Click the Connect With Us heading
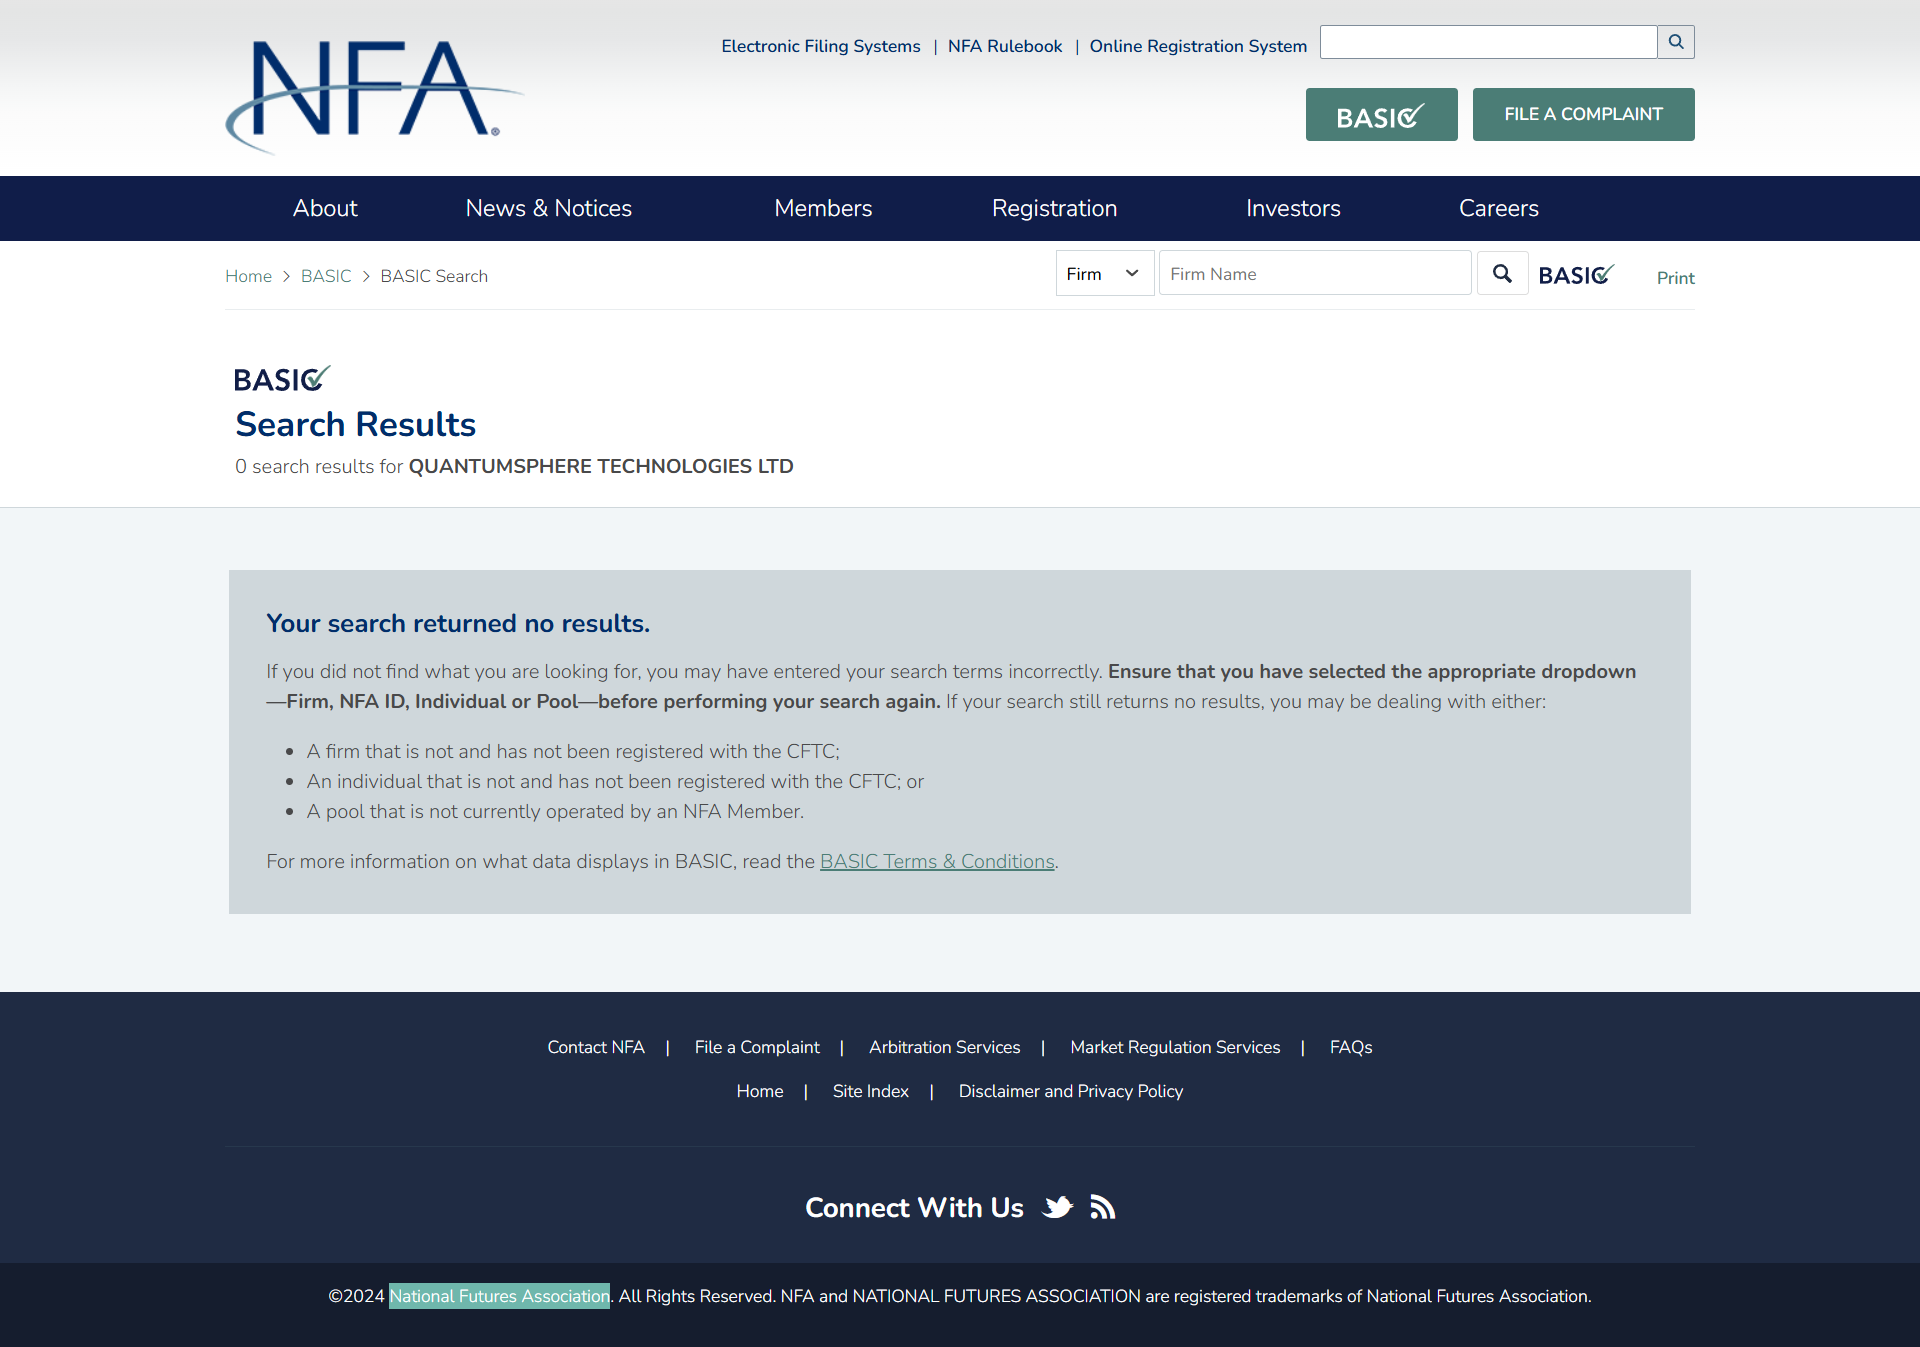 point(914,1207)
